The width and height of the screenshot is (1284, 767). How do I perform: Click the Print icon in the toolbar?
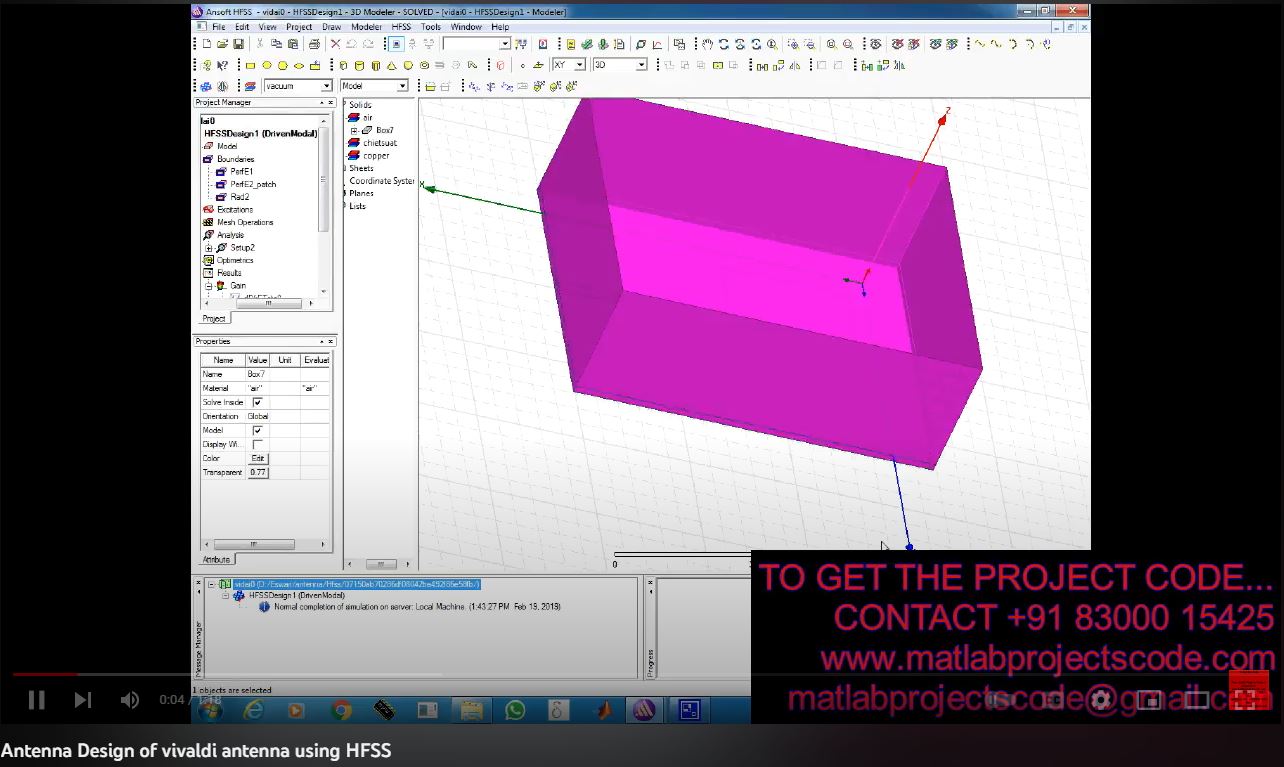click(314, 44)
